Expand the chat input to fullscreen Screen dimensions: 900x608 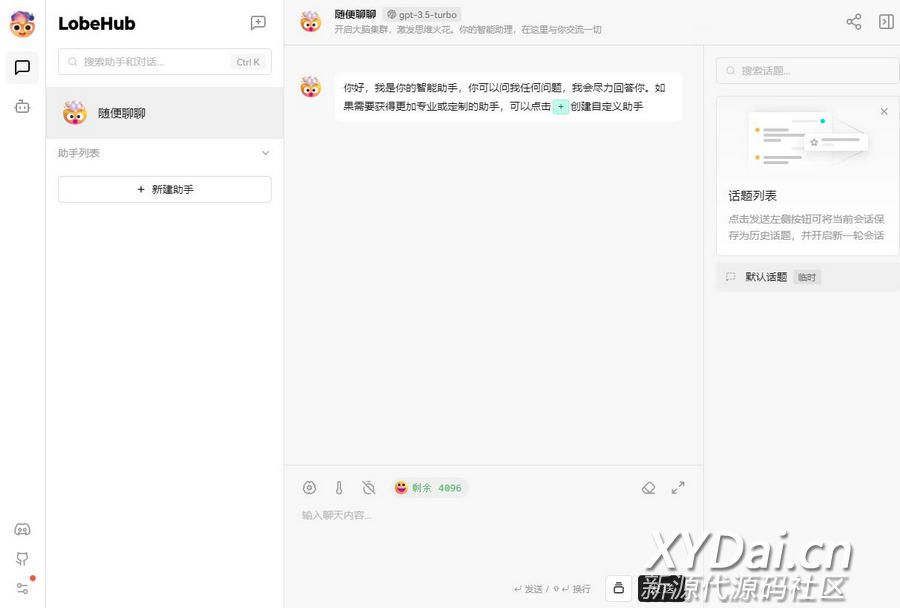tap(678, 488)
